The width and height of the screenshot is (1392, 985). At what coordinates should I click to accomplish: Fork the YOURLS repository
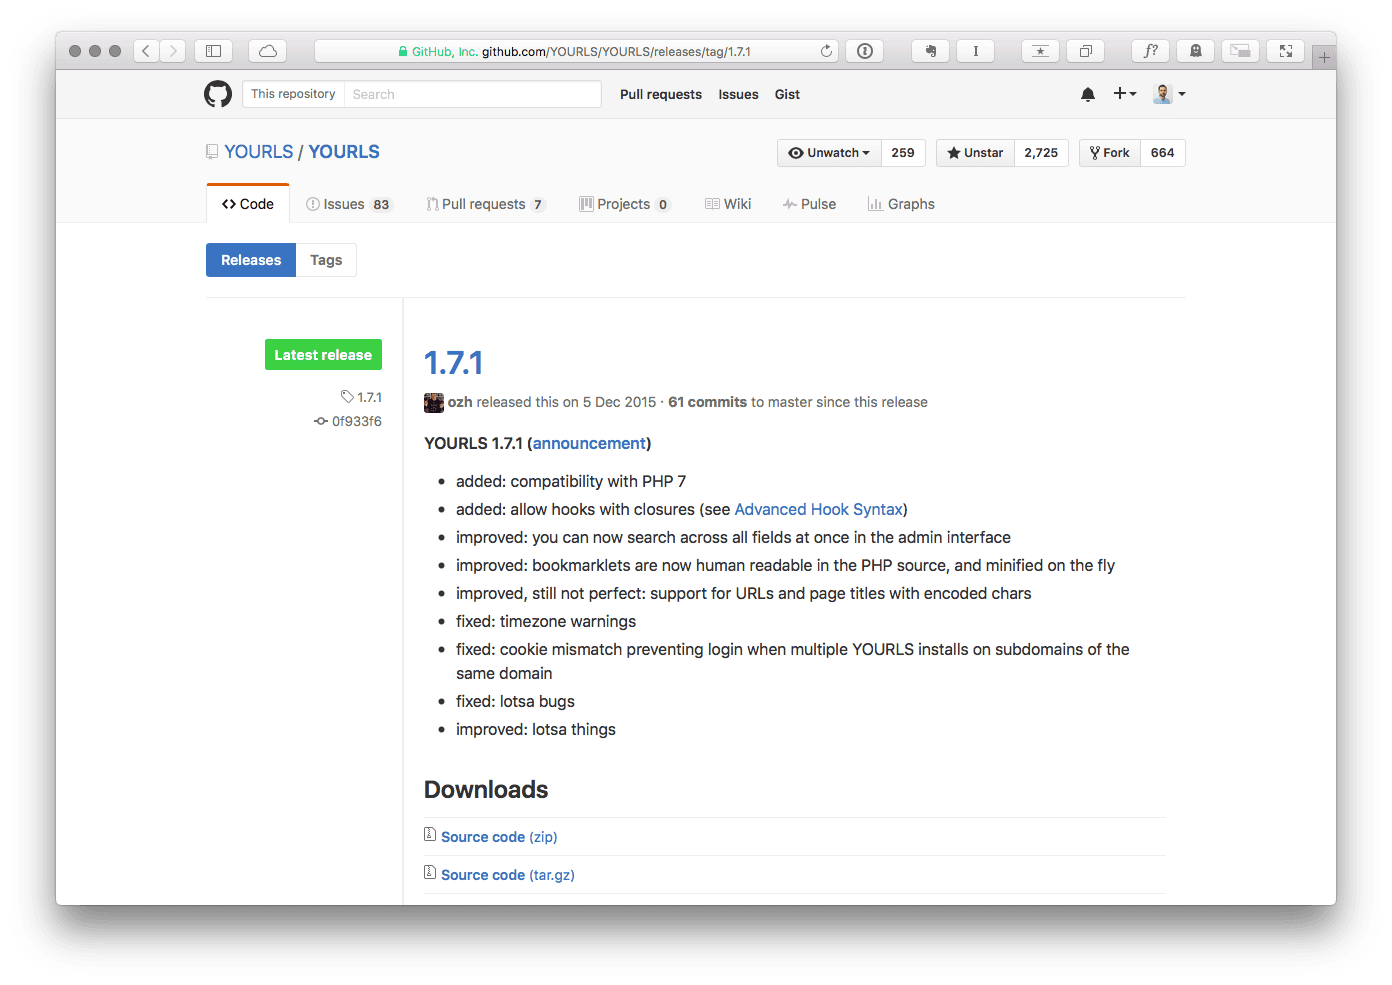coord(1110,153)
